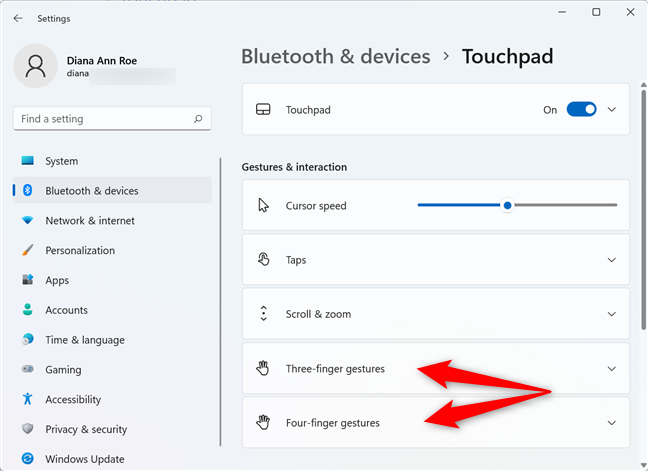Viewport: 648px width, 471px height.
Task: Click the vertical scrollbar on the right
Action: (x=643, y=210)
